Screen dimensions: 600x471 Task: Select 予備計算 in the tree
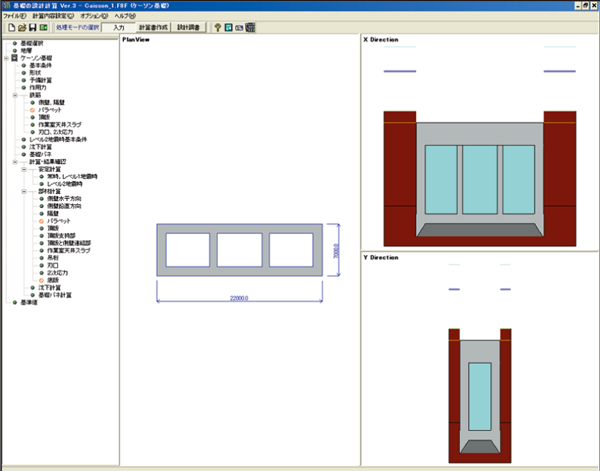[x=41, y=80]
